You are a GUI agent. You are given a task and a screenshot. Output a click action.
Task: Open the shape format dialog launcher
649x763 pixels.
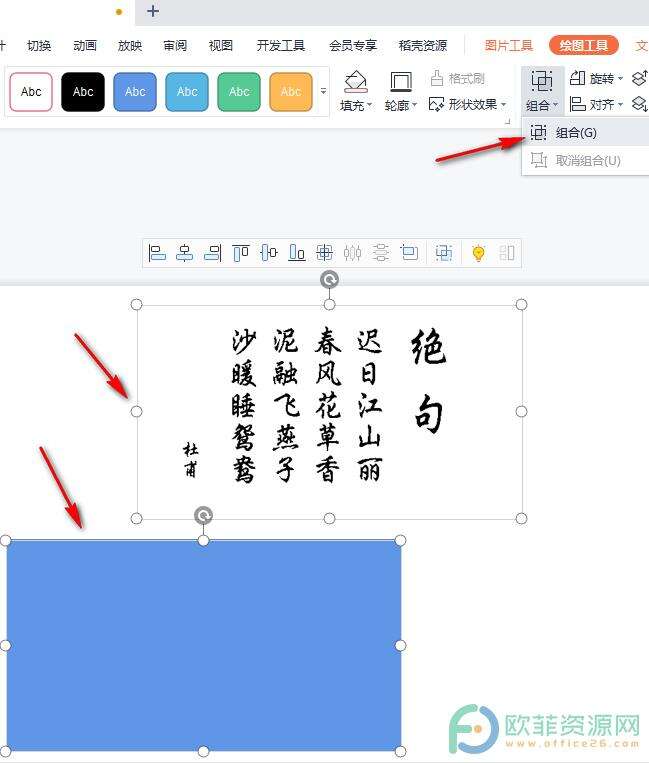[x=507, y=121]
